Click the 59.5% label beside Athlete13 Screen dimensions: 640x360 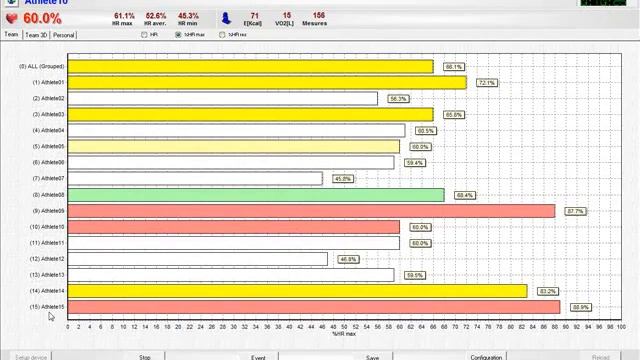[x=415, y=276]
